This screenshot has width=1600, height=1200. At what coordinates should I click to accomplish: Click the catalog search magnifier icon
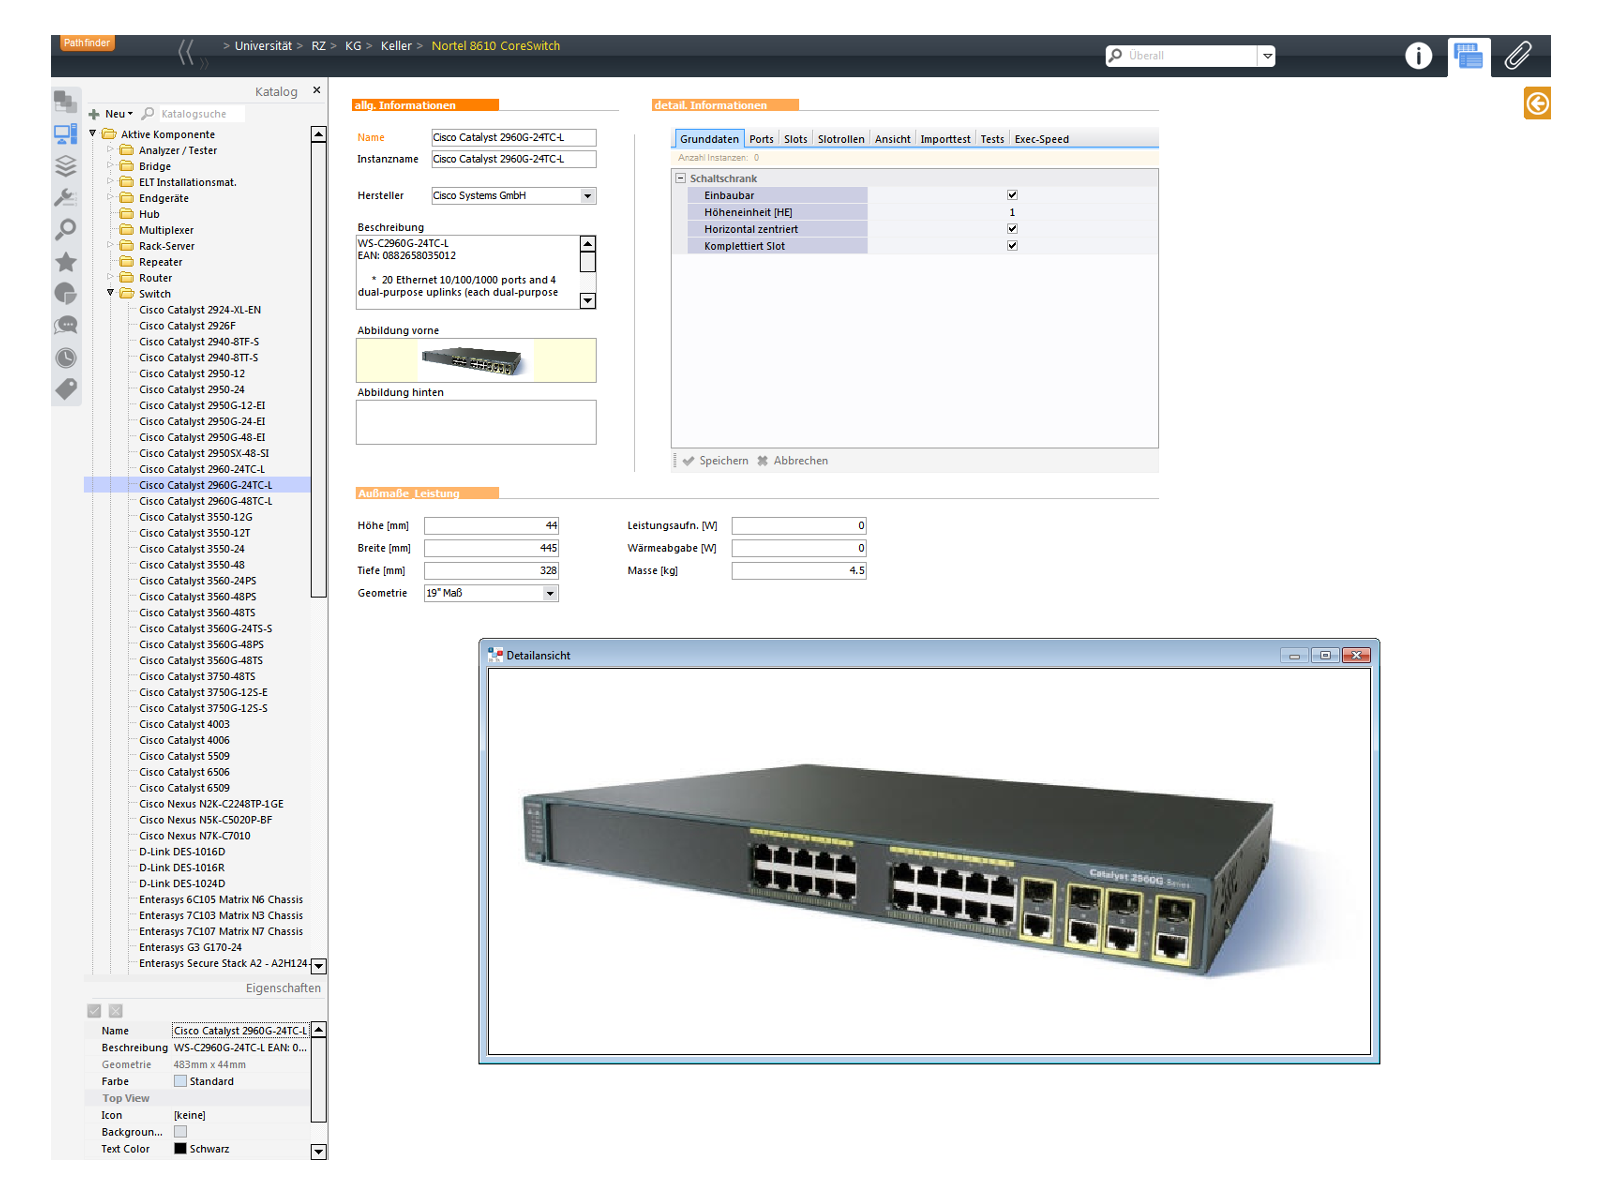pos(148,114)
